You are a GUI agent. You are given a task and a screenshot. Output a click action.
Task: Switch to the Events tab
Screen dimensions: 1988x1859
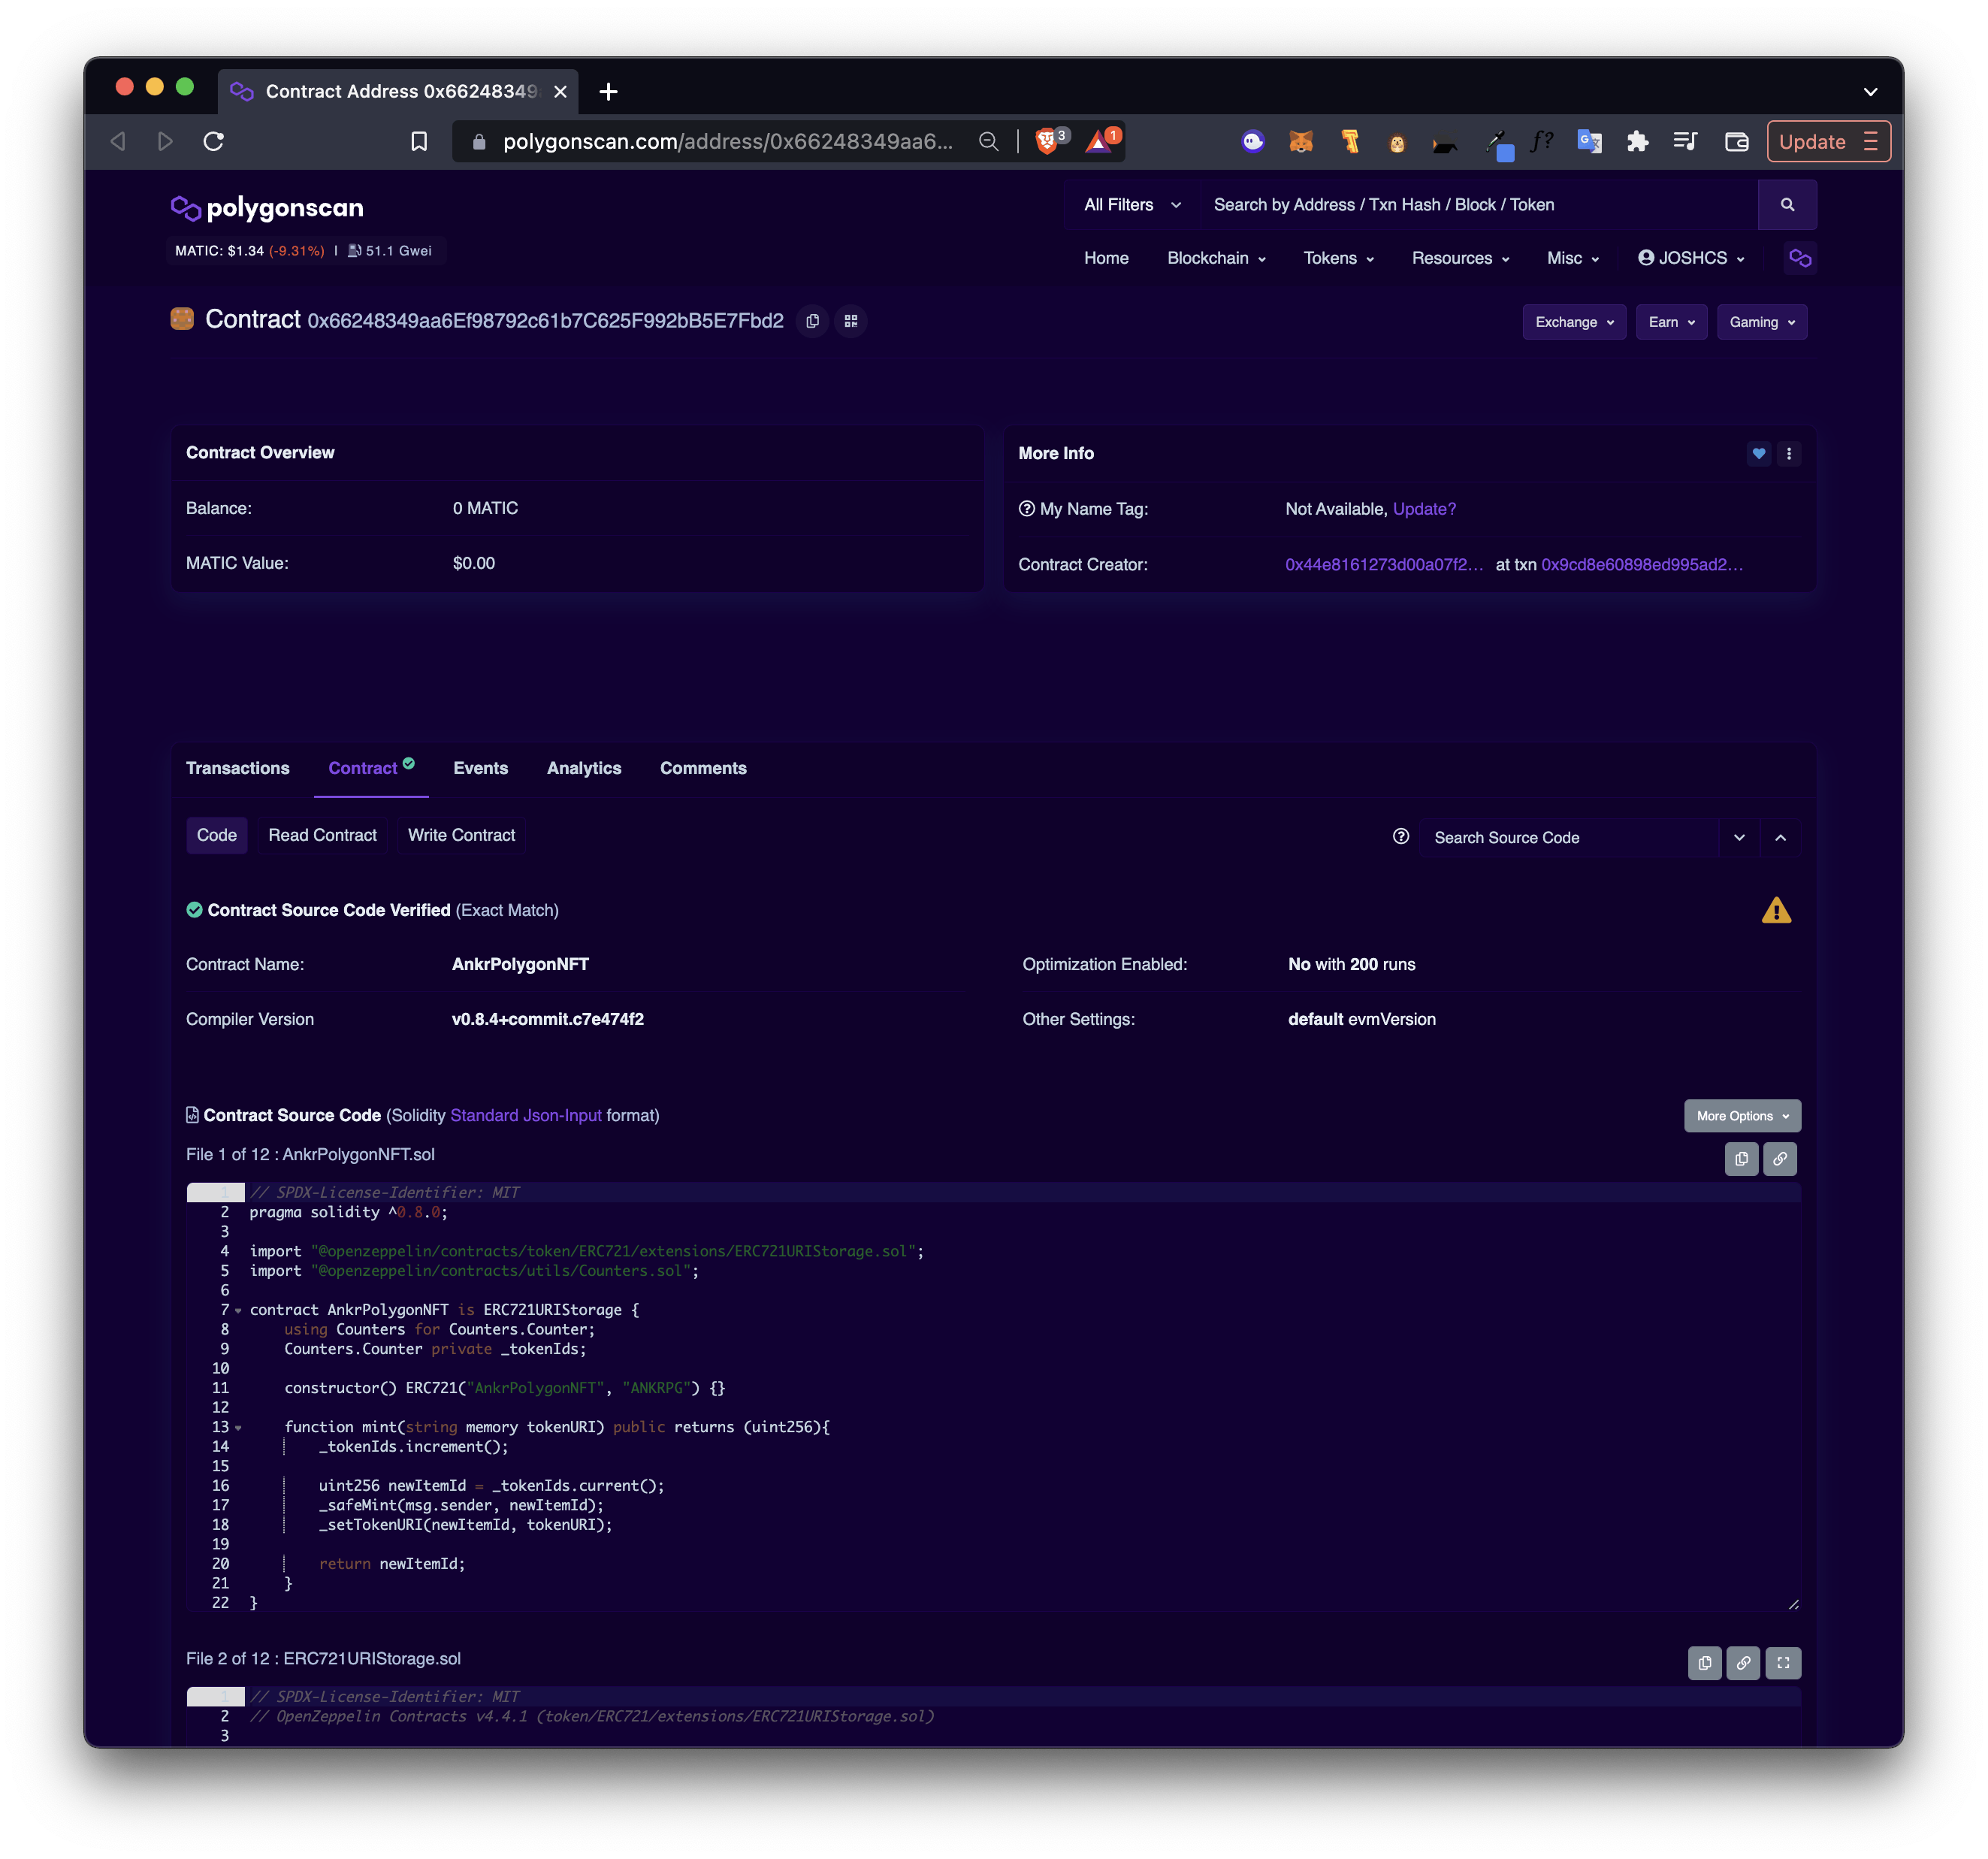point(480,767)
